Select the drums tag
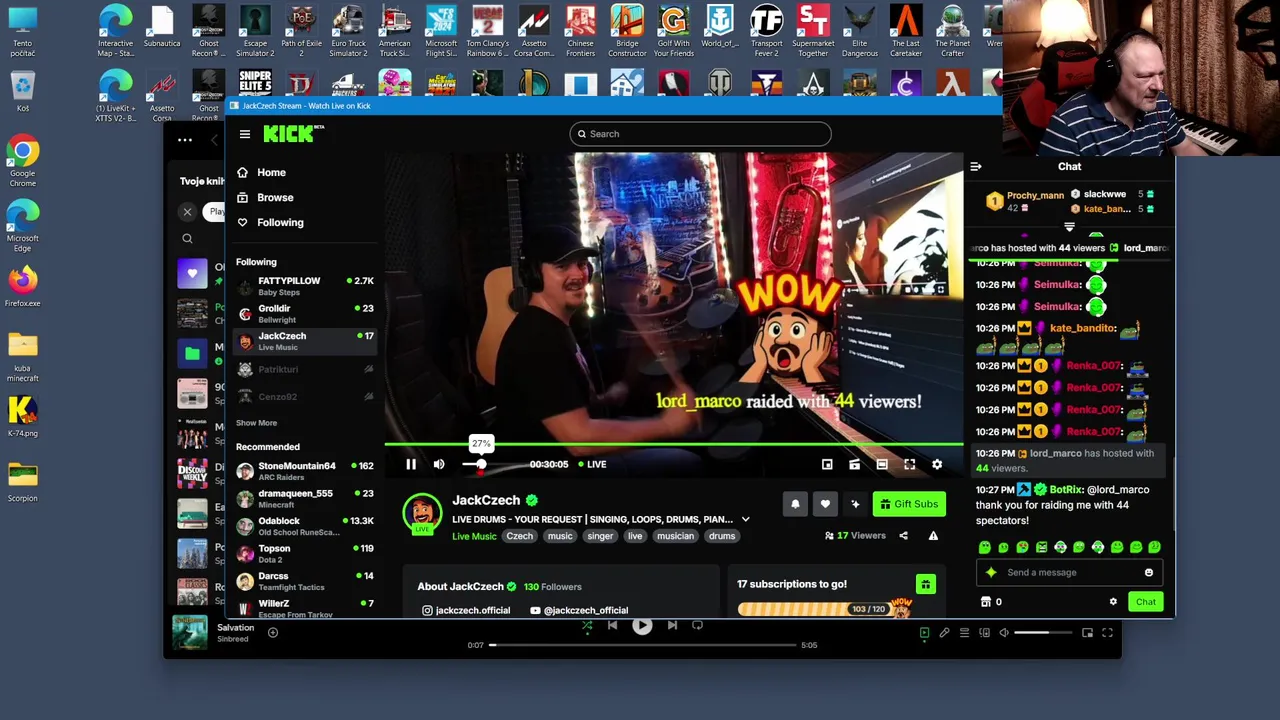Image resolution: width=1280 pixels, height=720 pixels. pos(722,536)
